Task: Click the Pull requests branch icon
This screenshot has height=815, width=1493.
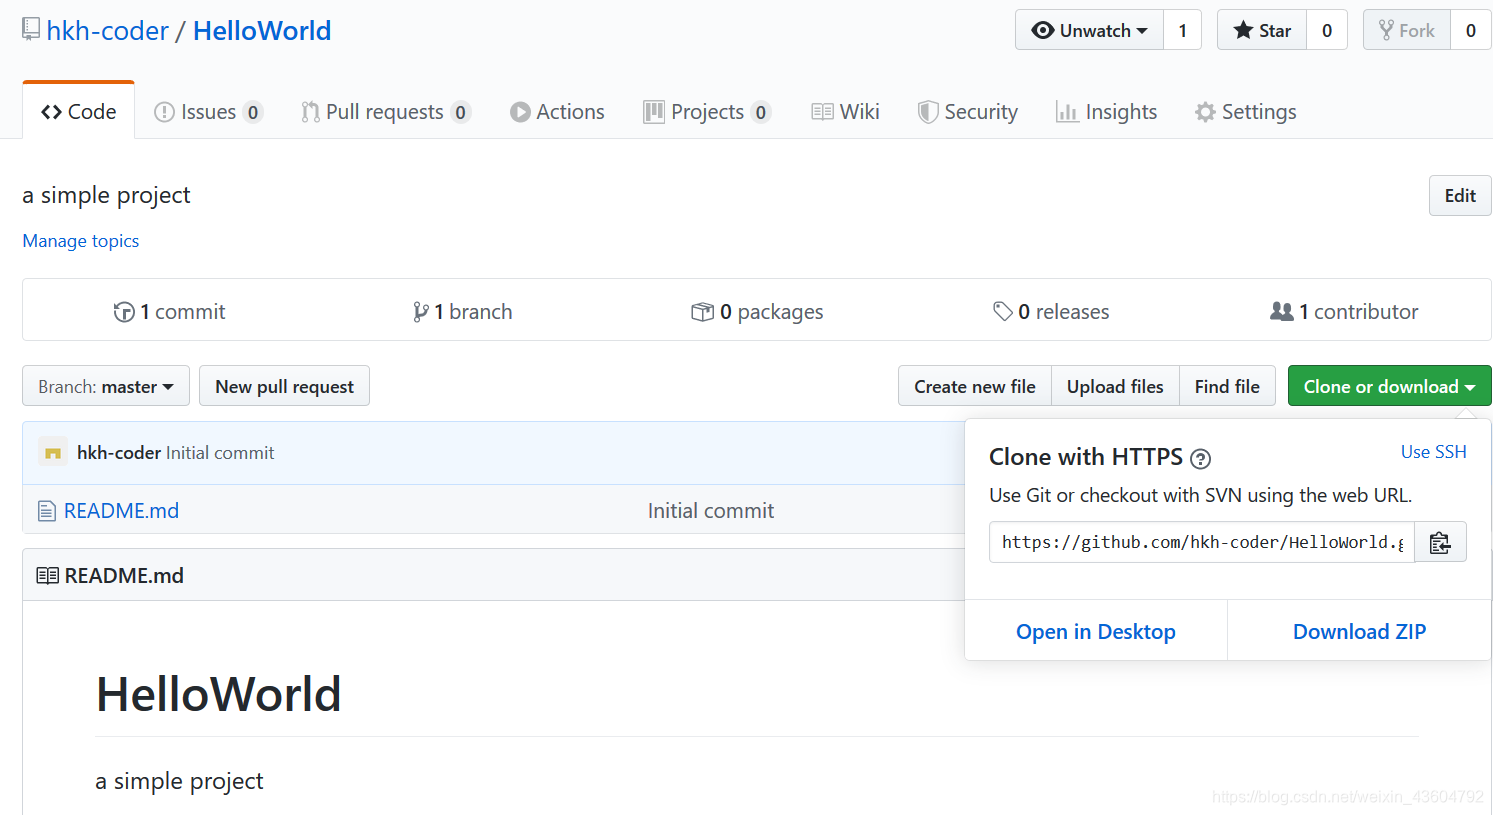Action: pyautogui.click(x=311, y=112)
